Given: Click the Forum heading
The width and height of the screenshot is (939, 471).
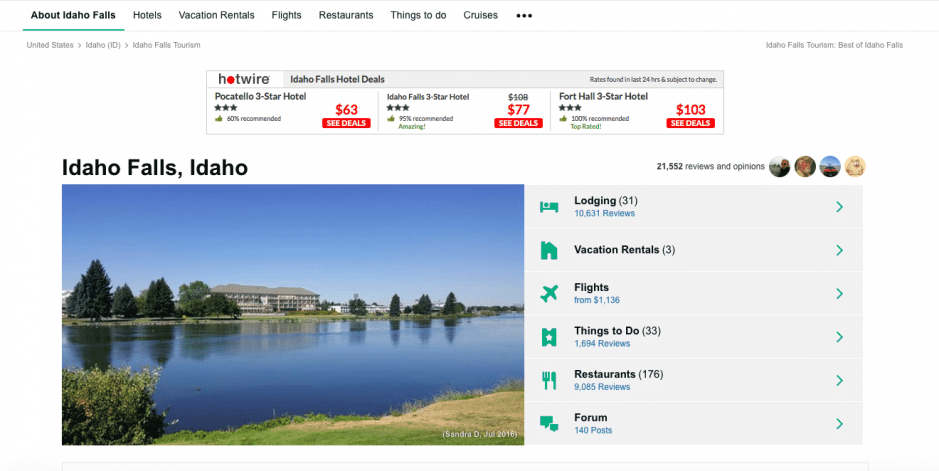Looking at the screenshot, I should pos(590,417).
